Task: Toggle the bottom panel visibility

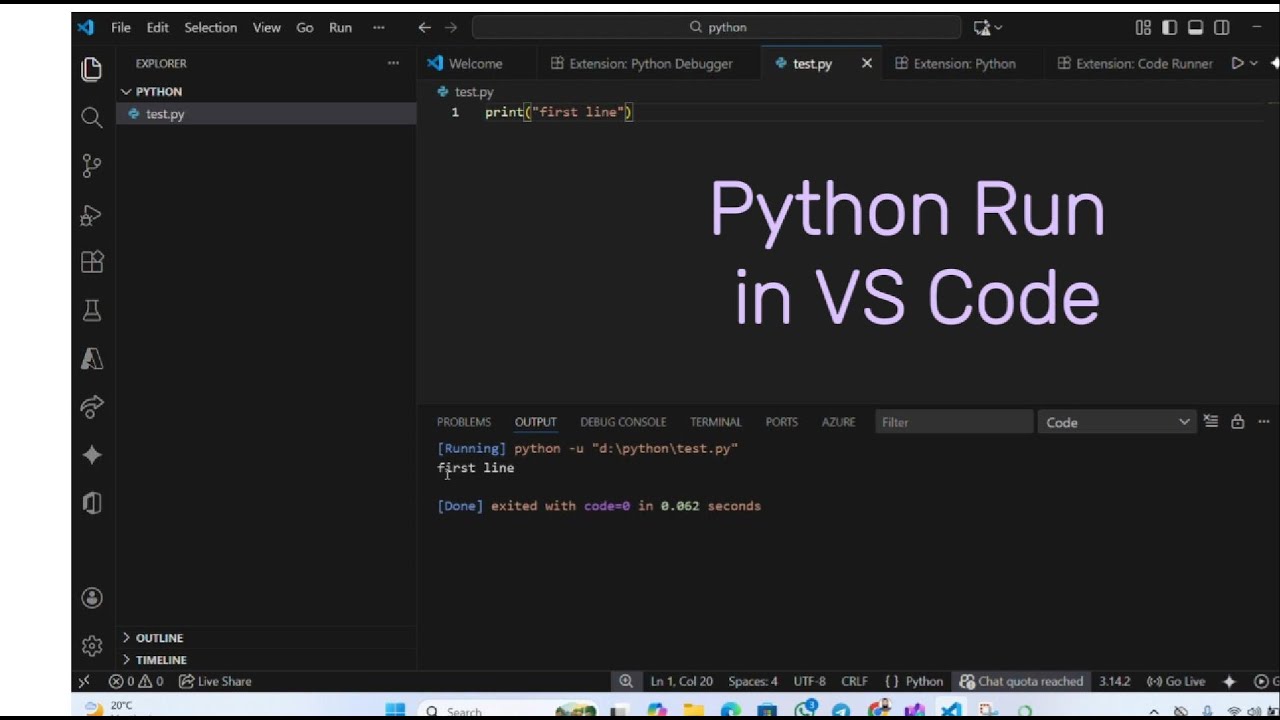Action: (x=1195, y=28)
